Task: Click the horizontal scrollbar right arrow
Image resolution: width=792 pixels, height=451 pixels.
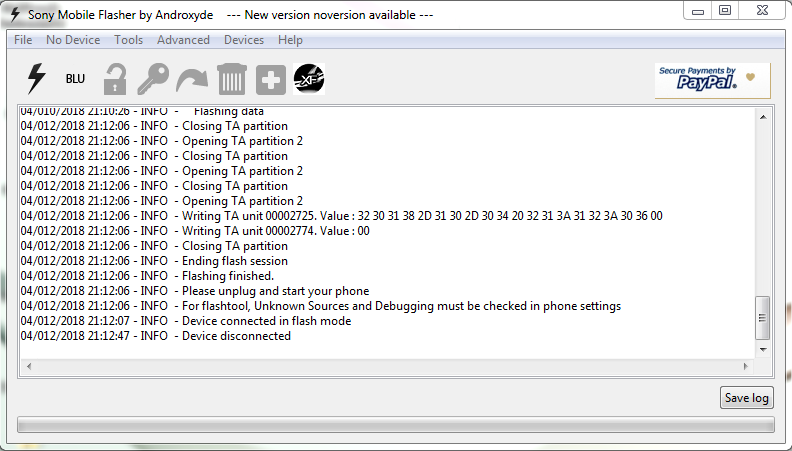Action: coord(746,366)
